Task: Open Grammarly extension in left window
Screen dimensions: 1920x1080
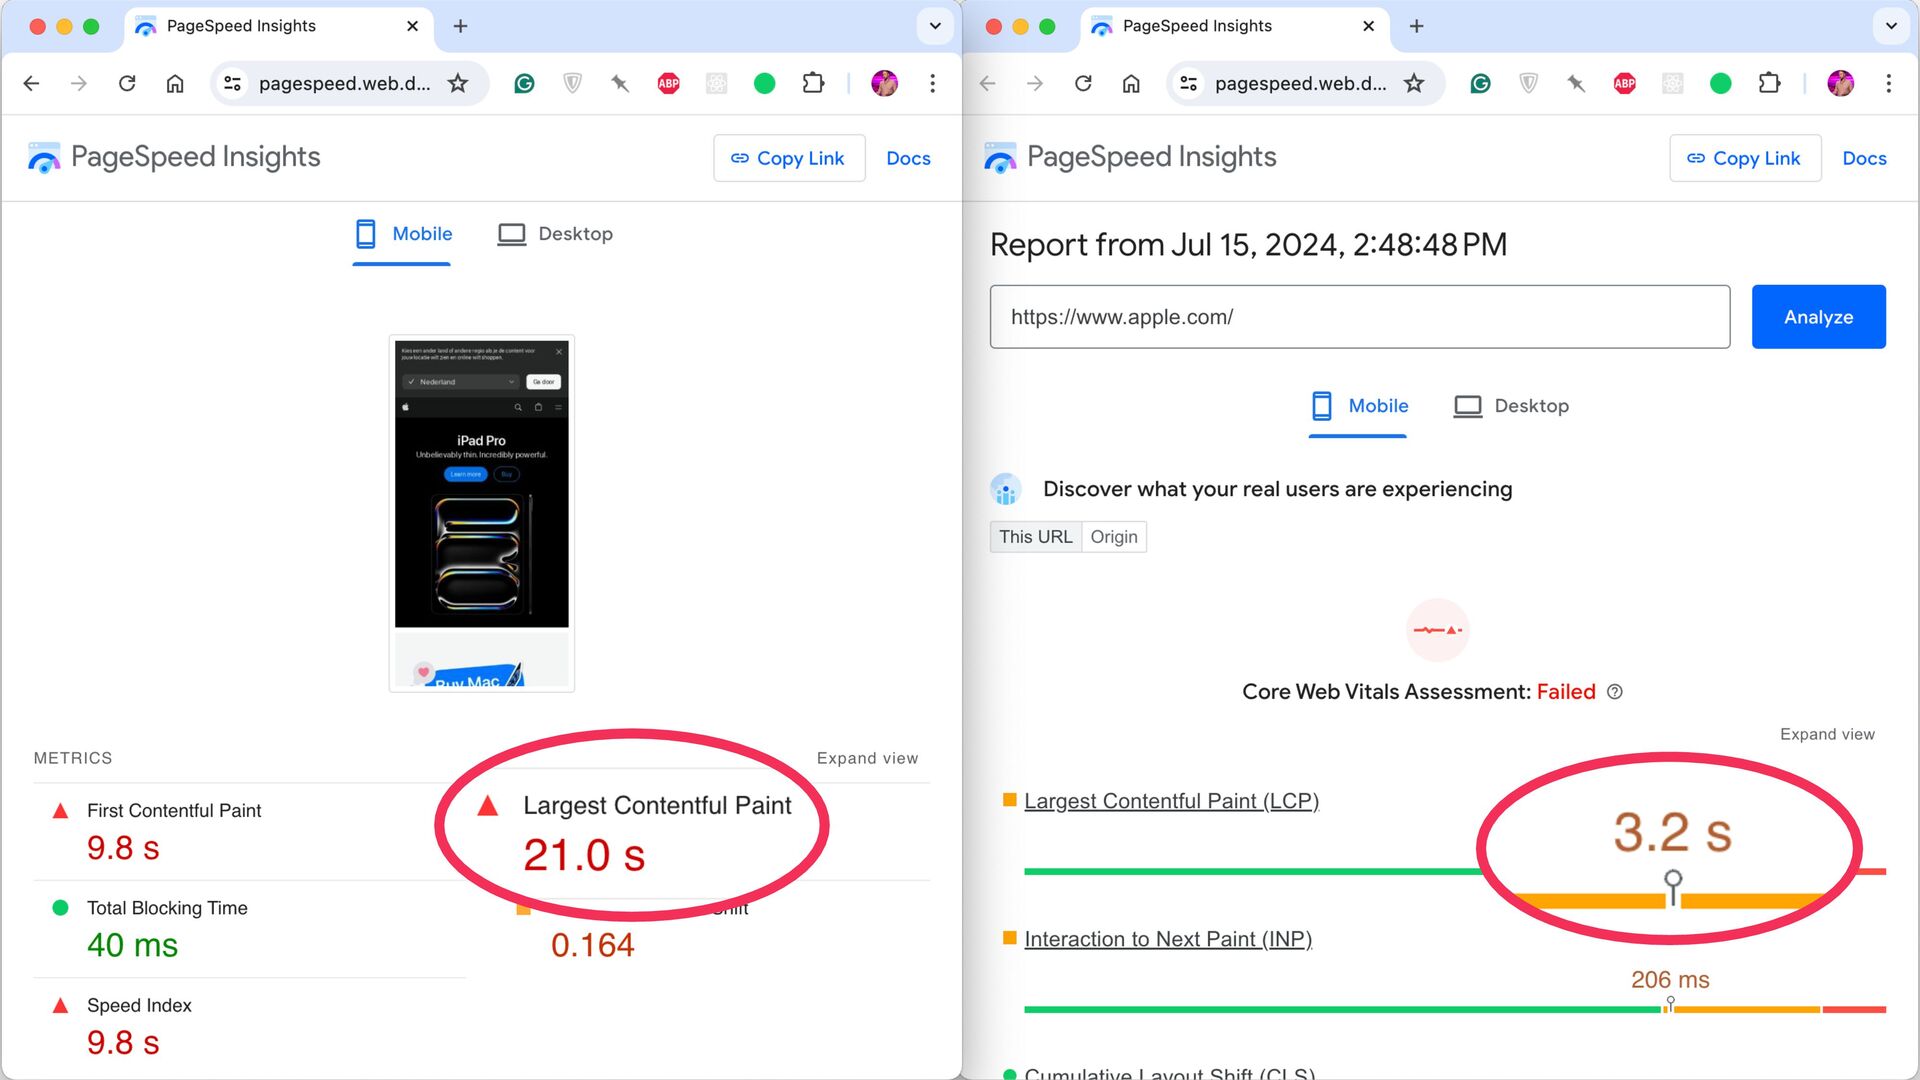Action: pyautogui.click(x=524, y=83)
